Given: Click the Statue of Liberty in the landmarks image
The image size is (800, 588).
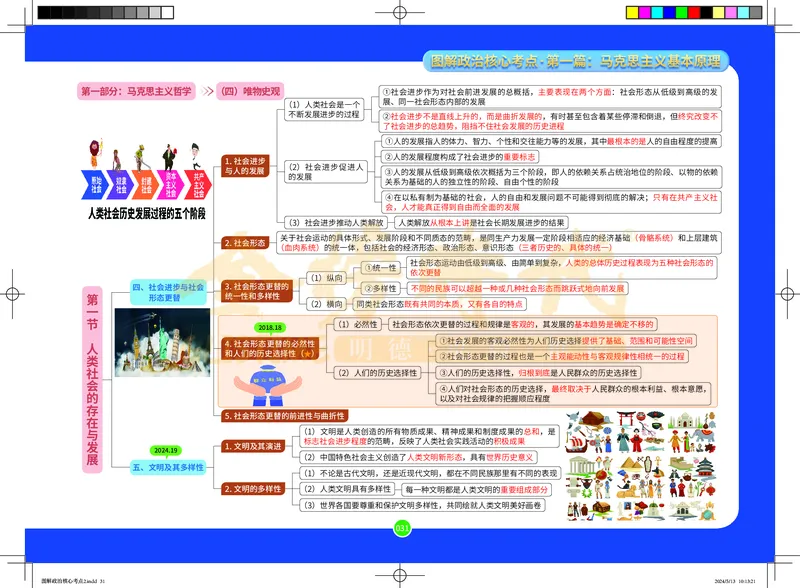Looking at the screenshot, I should click(x=164, y=343).
